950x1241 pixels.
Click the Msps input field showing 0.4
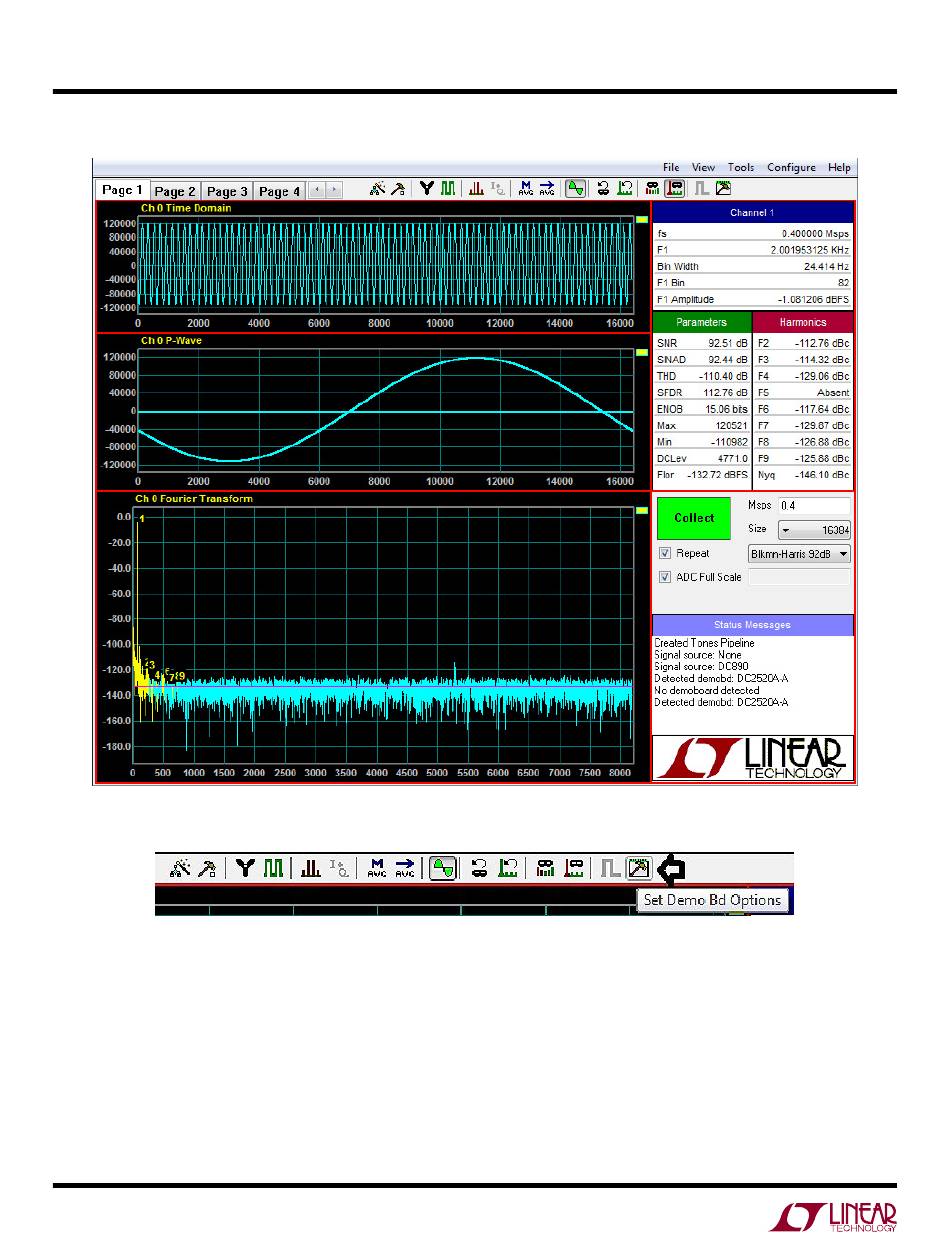pyautogui.click(x=814, y=506)
